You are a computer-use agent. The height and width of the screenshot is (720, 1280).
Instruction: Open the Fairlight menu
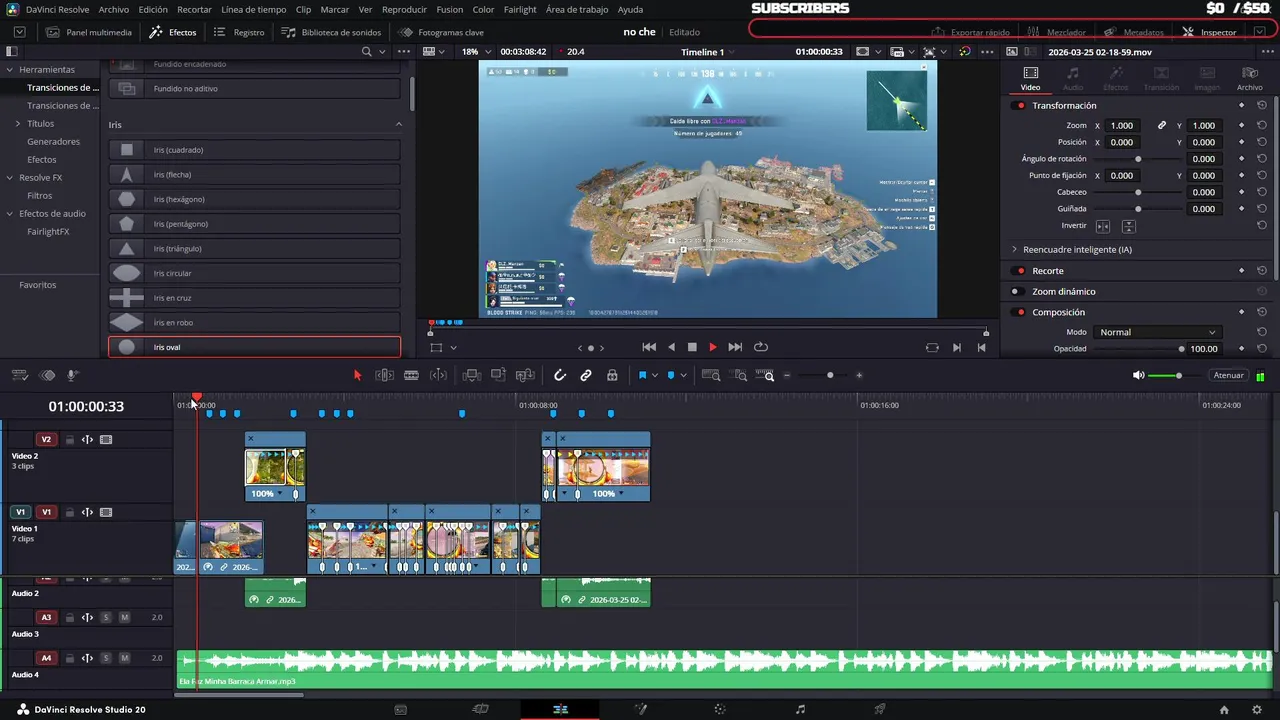[x=520, y=9]
